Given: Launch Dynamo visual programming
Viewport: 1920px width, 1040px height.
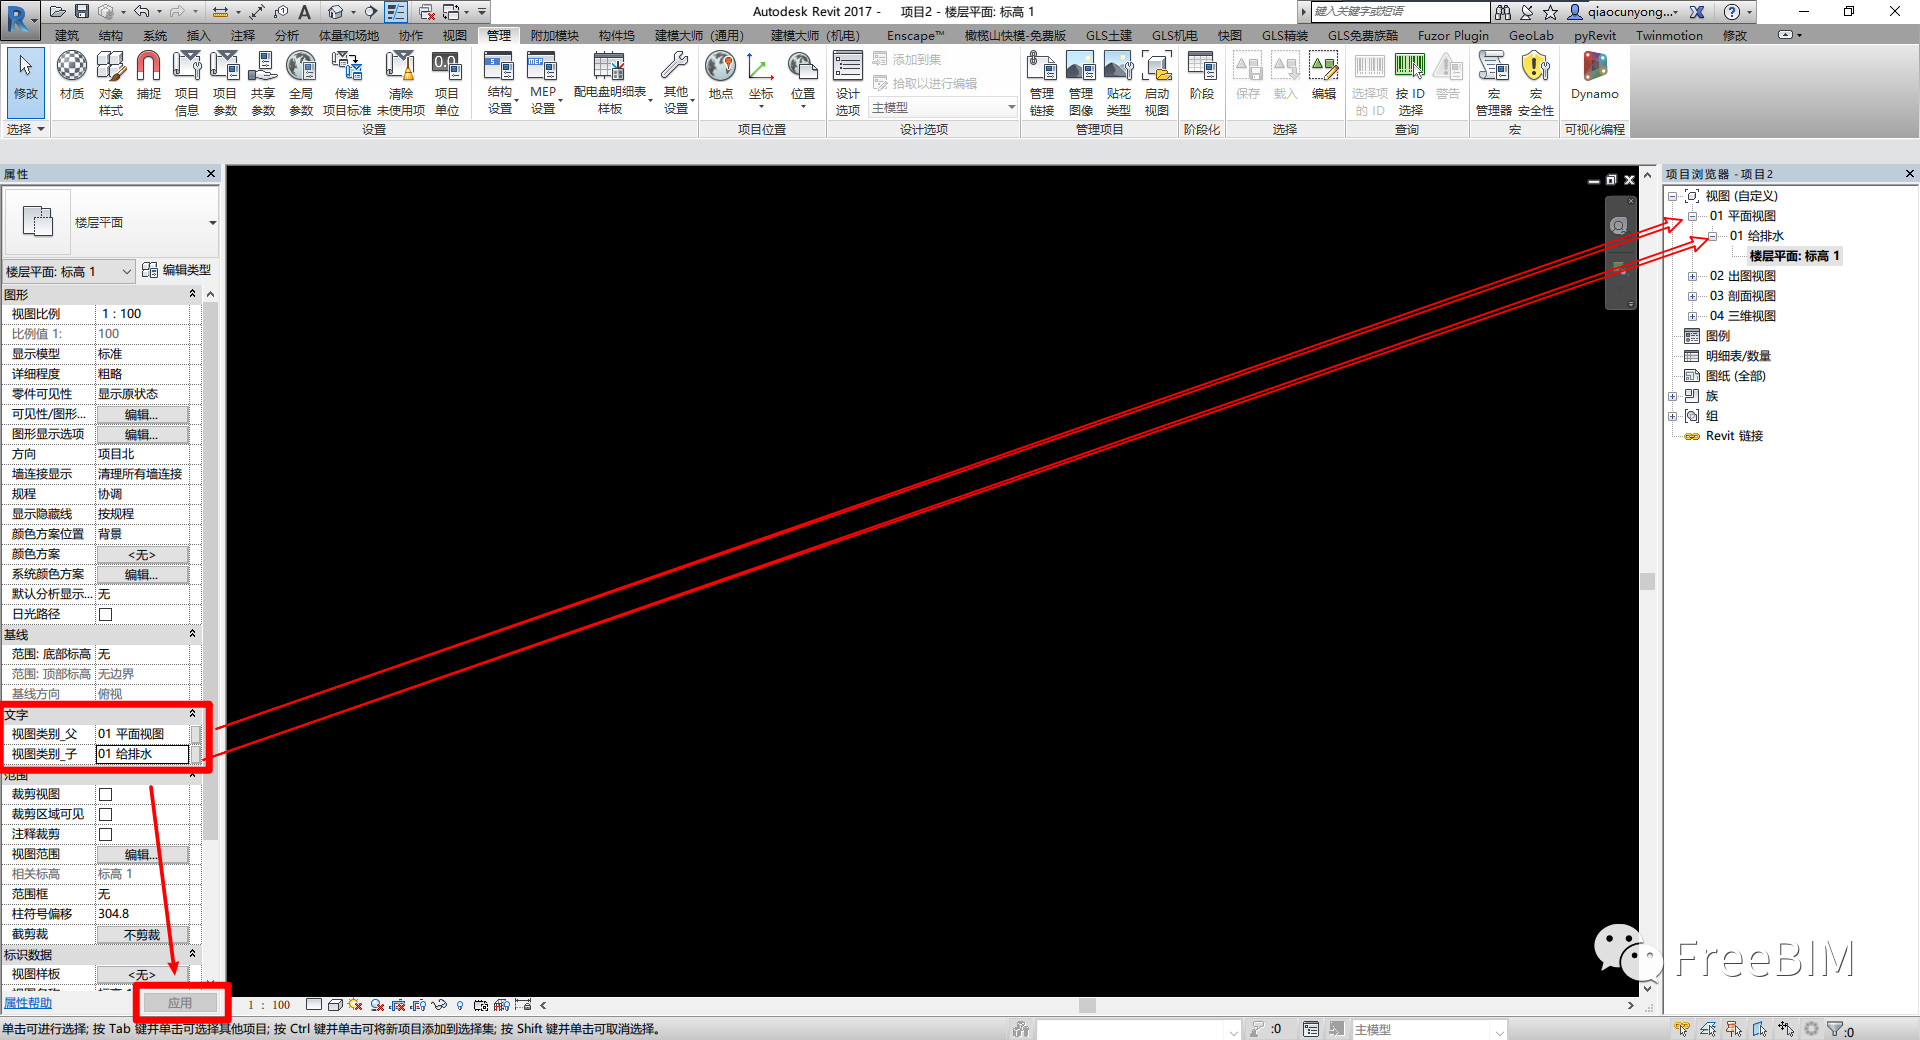Looking at the screenshot, I should click(x=1594, y=77).
